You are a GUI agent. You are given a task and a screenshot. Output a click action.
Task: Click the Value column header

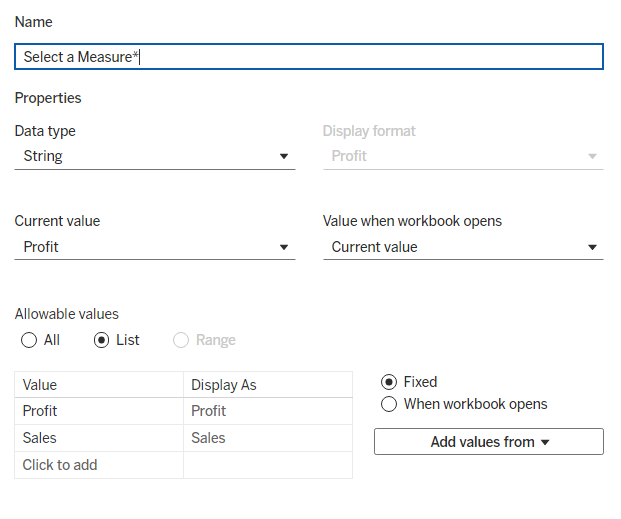point(99,385)
